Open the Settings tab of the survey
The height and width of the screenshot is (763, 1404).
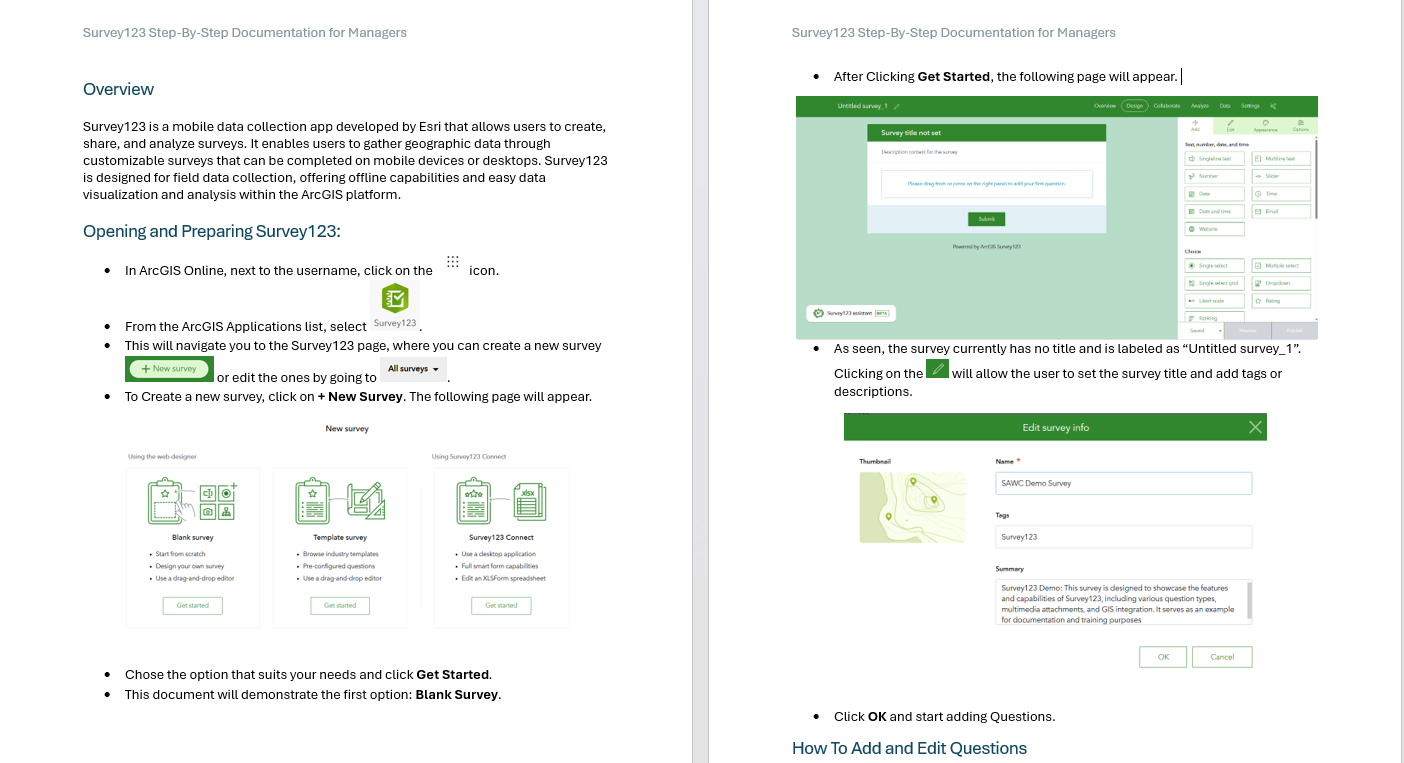(1252, 105)
